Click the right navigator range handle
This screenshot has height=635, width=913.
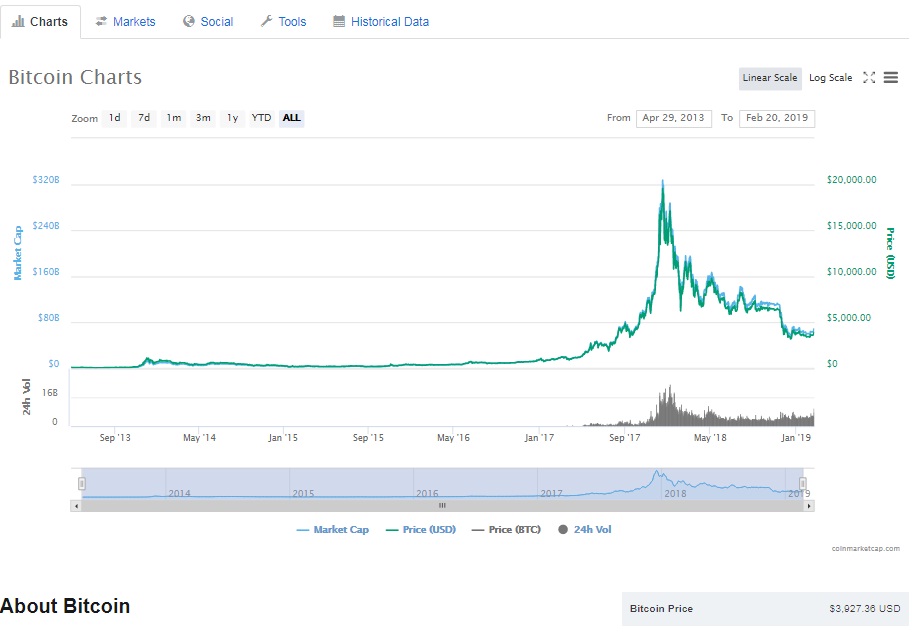pos(802,484)
